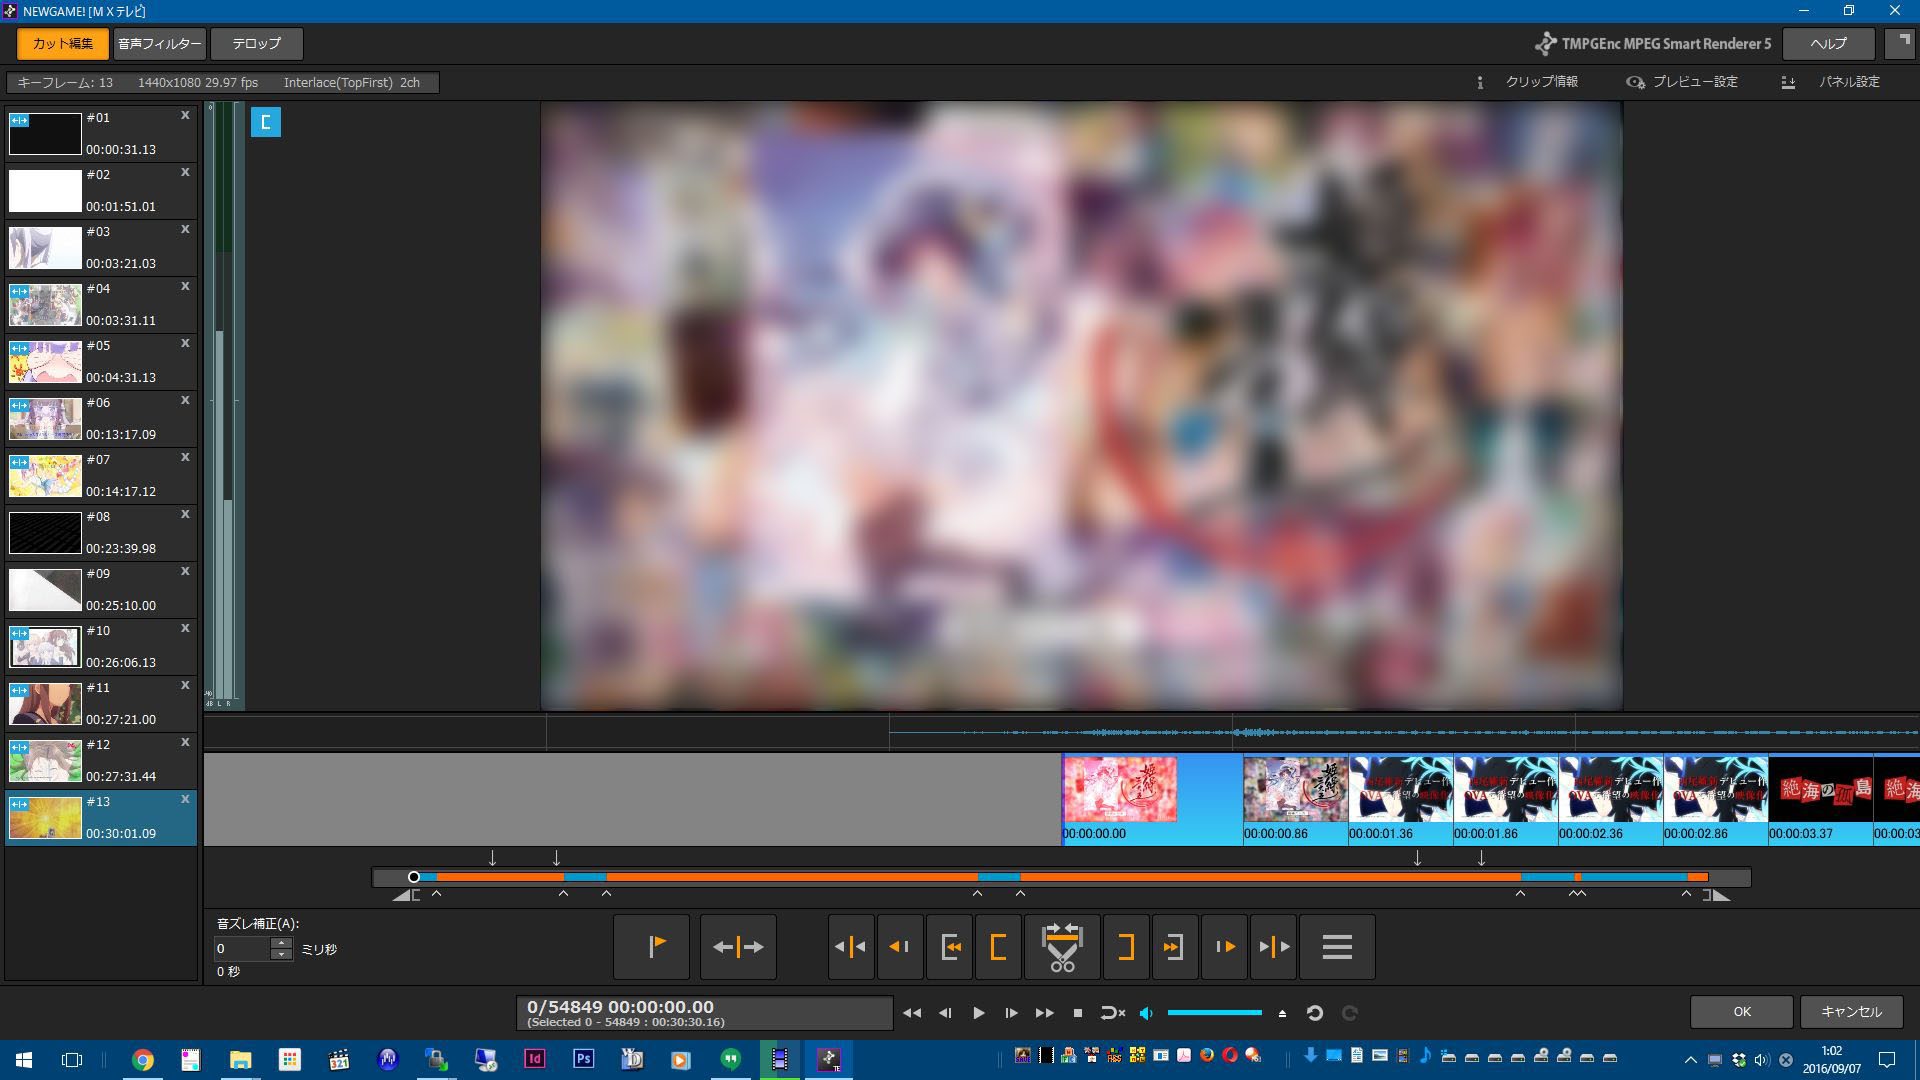The height and width of the screenshot is (1080, 1920).
Task: Step back one frame with orange arrow
Action: pos(900,946)
